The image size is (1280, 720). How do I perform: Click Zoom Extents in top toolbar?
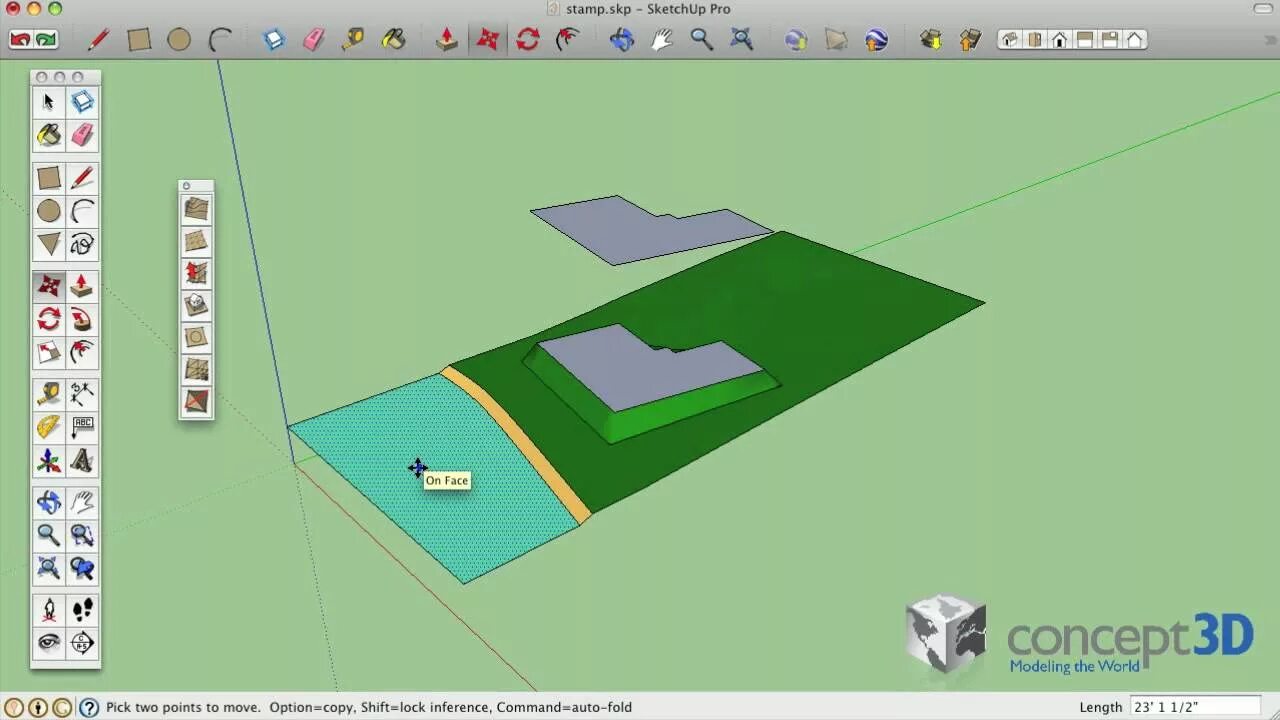click(x=742, y=40)
